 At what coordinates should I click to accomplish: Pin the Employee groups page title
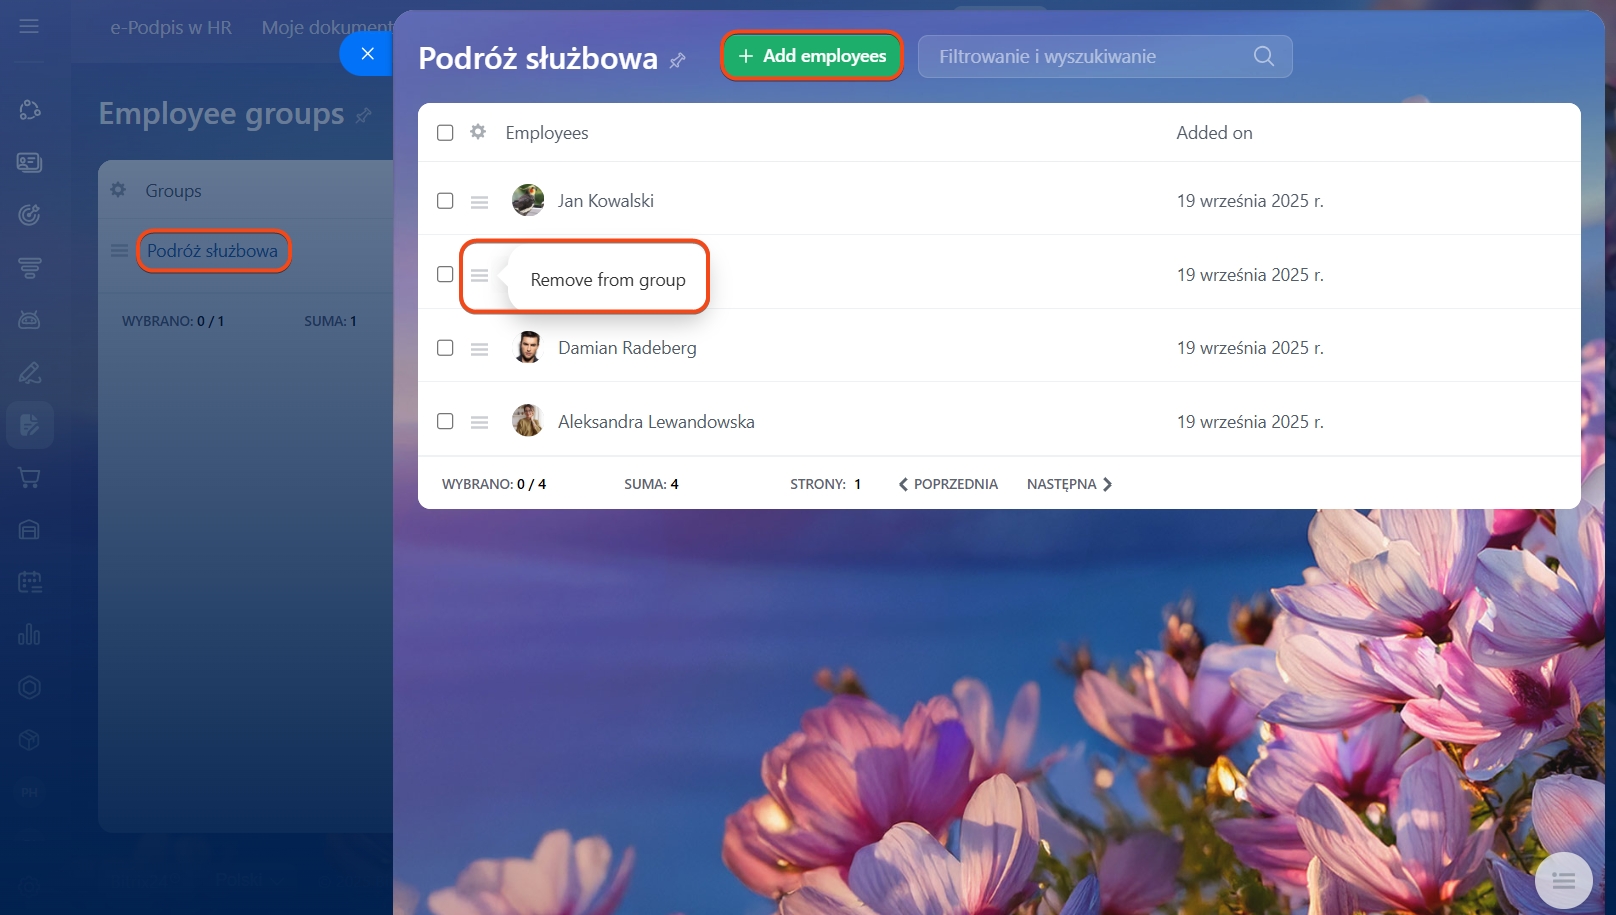[363, 116]
